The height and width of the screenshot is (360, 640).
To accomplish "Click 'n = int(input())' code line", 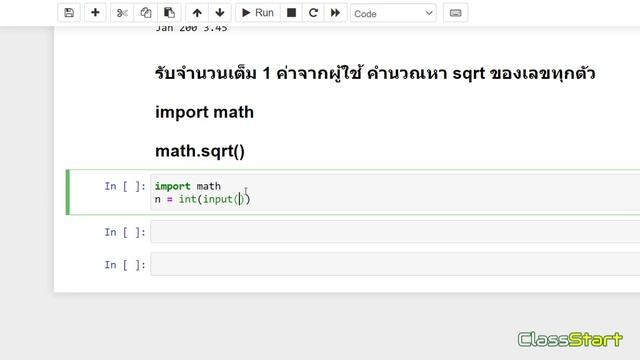I will pos(202,199).
